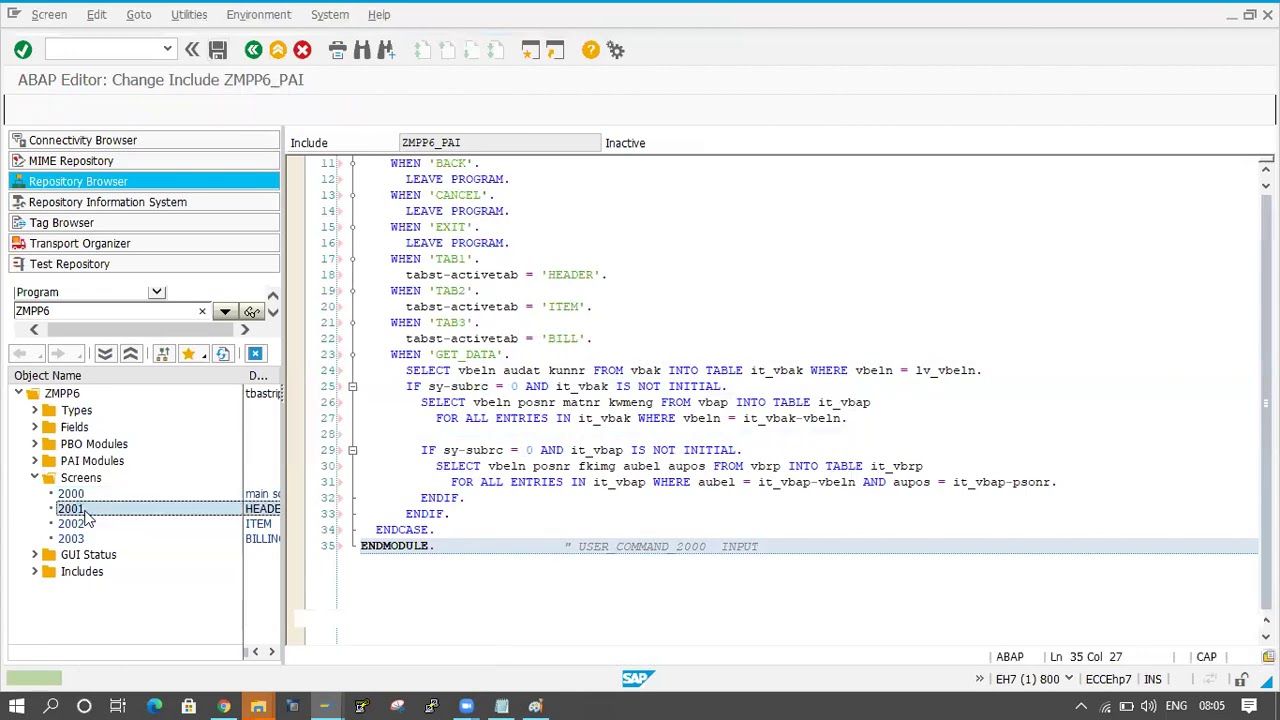Click Display object glasses icon beside ZMPP6
Viewport: 1280px width, 720px height.
[x=252, y=311]
